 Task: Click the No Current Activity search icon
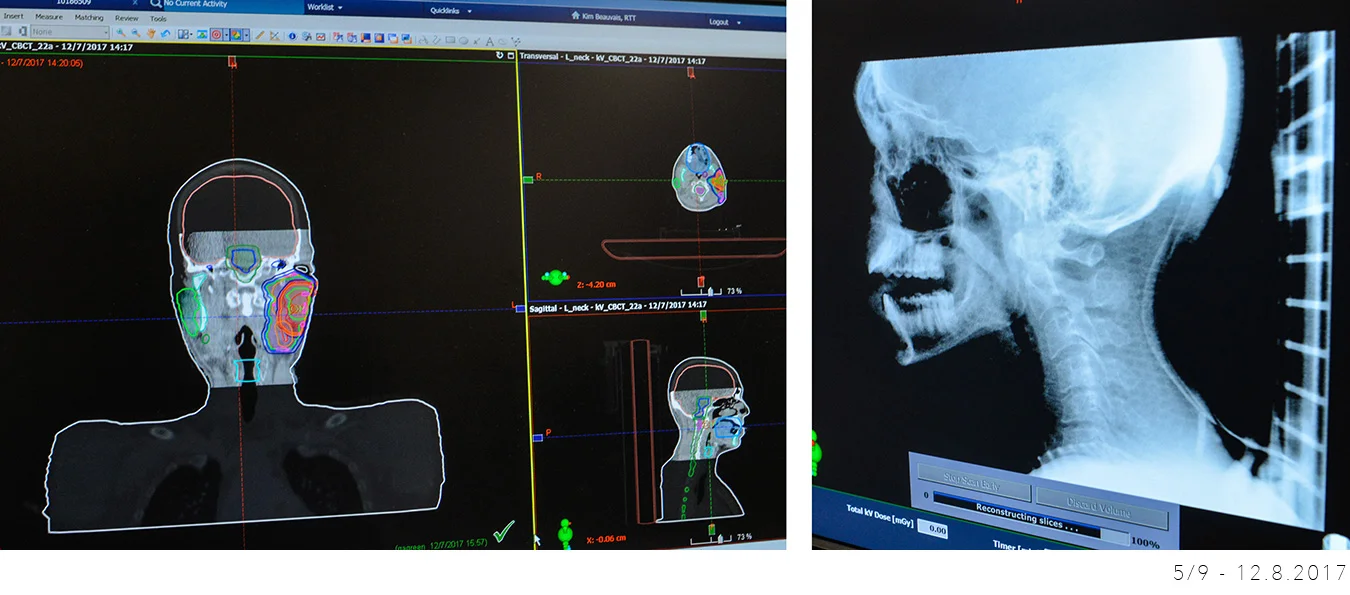point(155,4)
